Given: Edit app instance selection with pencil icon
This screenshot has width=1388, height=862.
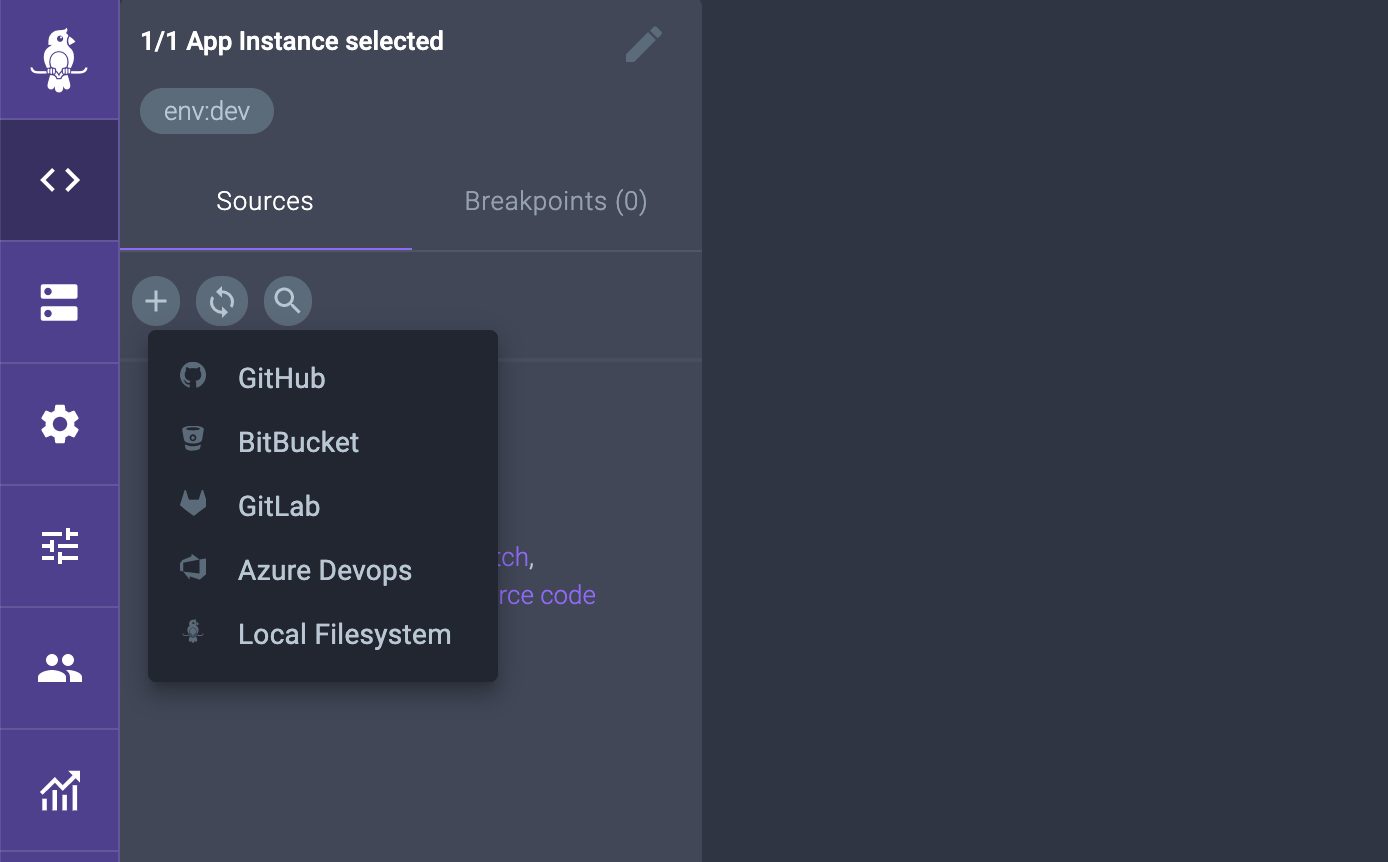Looking at the screenshot, I should pos(643,45).
